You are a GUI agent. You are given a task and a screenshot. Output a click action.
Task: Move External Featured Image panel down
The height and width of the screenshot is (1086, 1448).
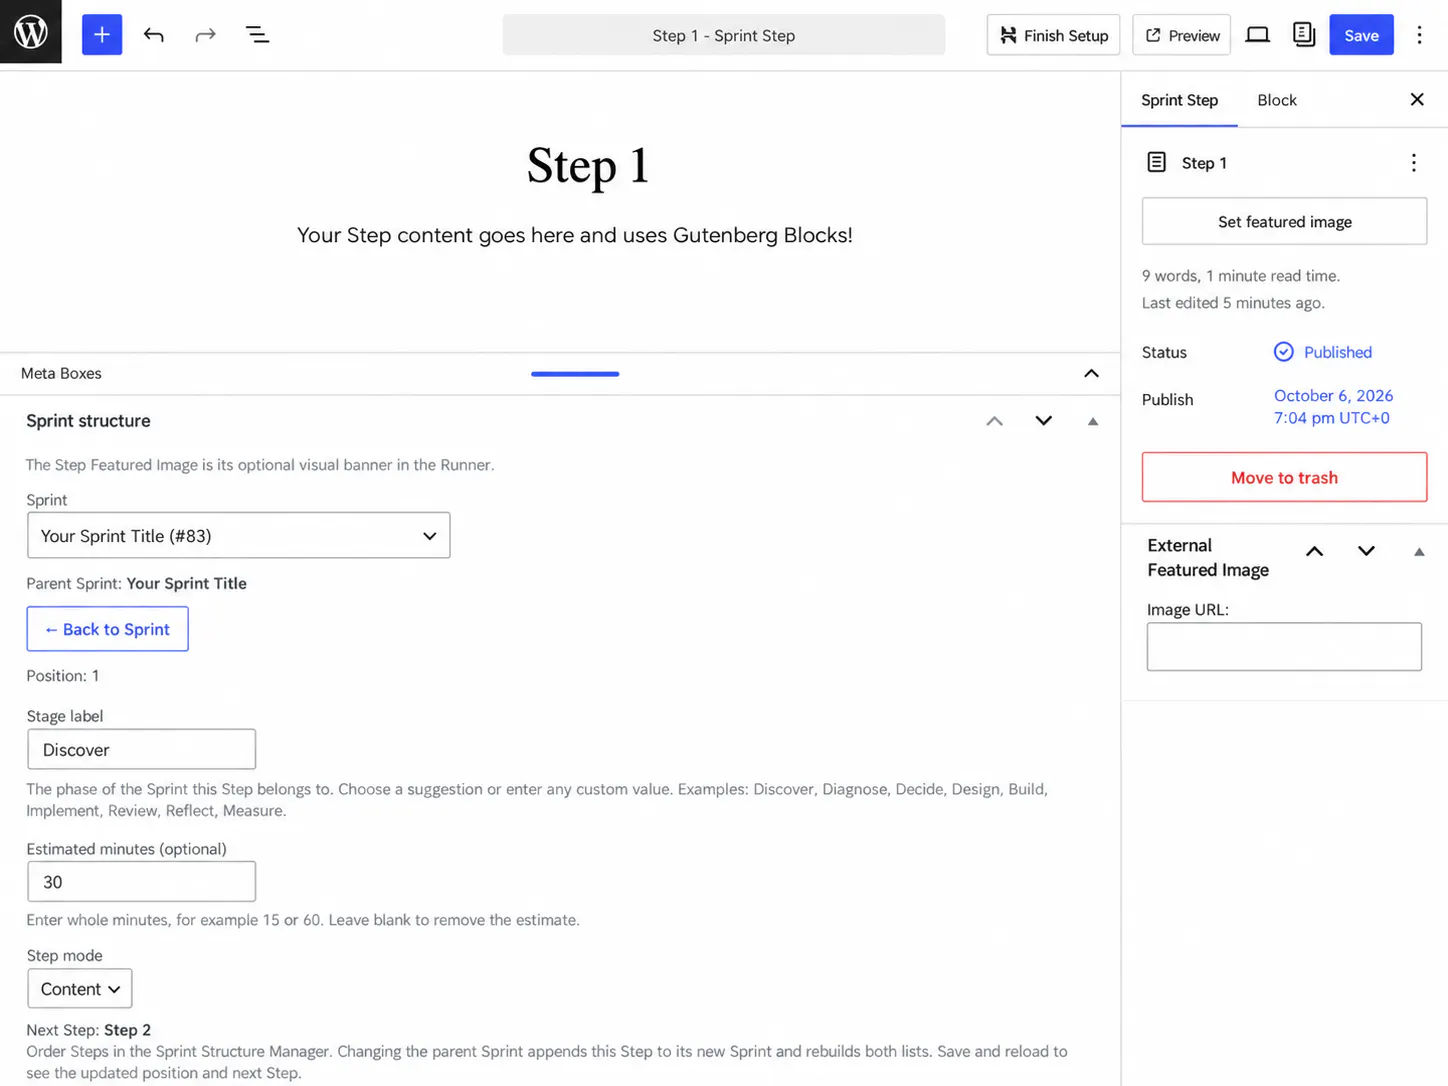click(1366, 551)
